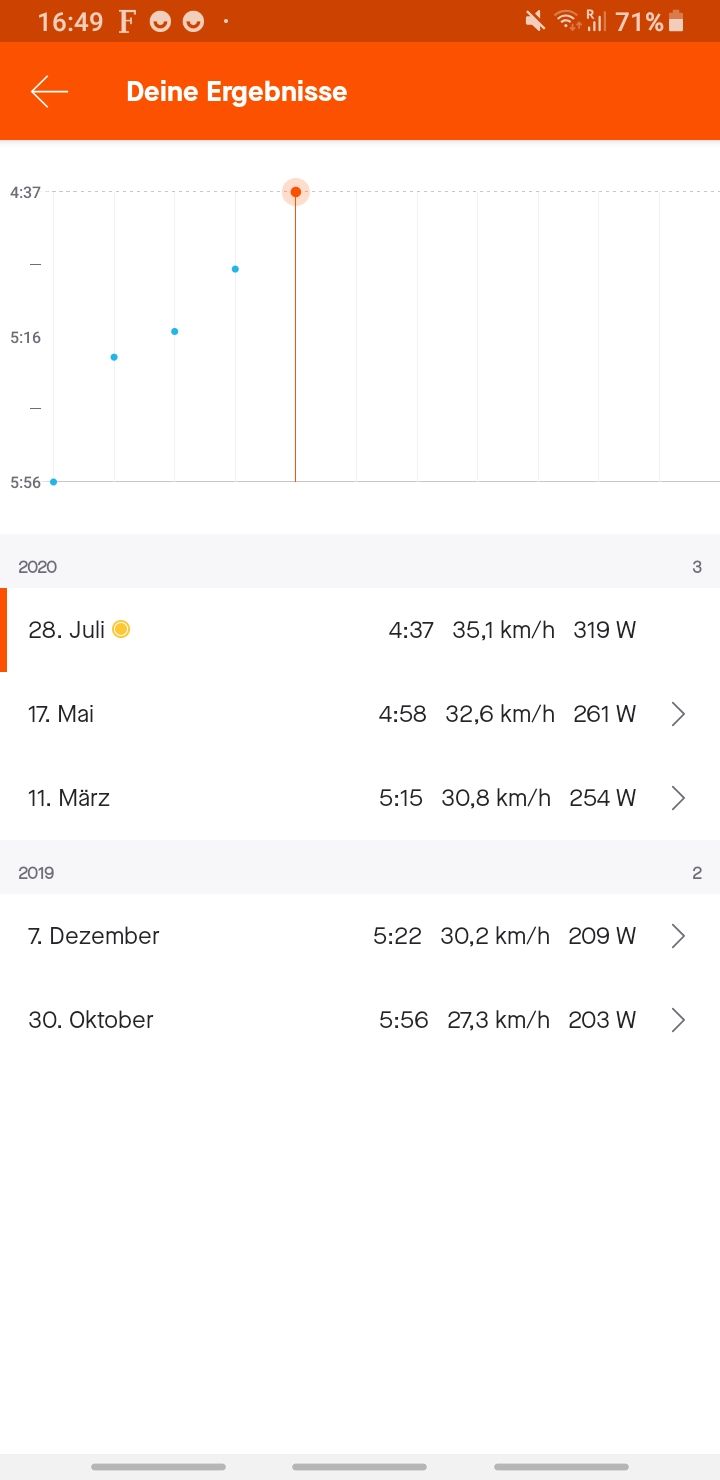Screen dimensions: 720x1480
Task: Tap the muted sound status icon
Action: [535, 21]
